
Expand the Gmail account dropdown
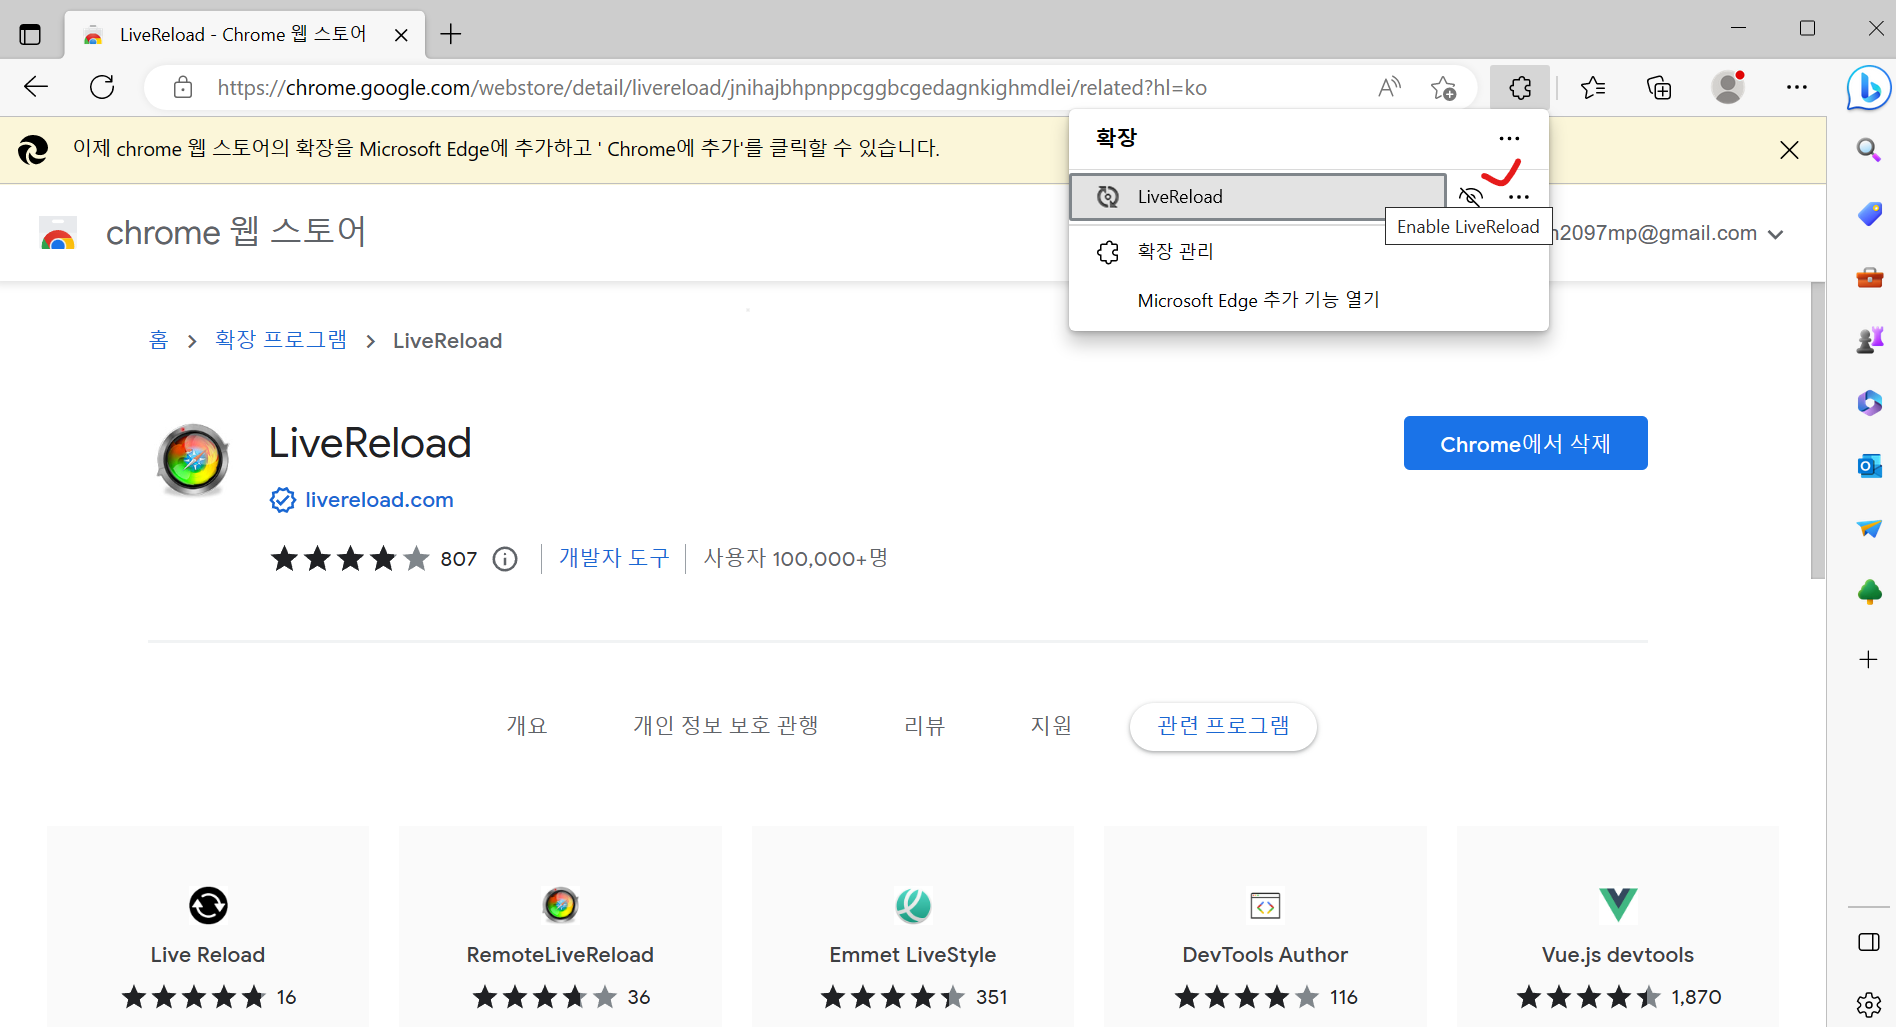[1776, 234]
